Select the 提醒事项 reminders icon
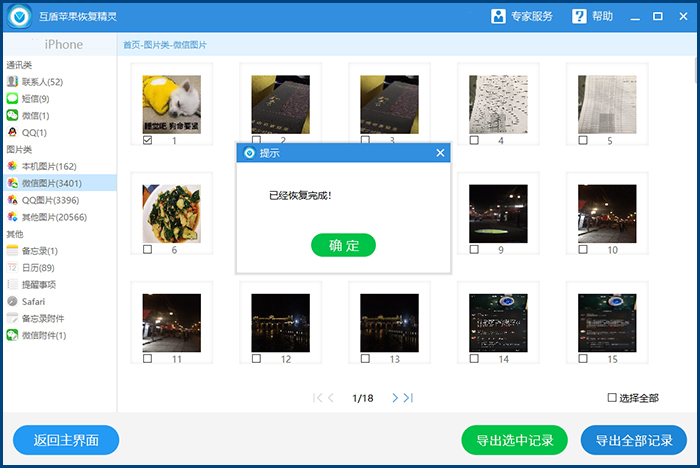 pos(12,284)
